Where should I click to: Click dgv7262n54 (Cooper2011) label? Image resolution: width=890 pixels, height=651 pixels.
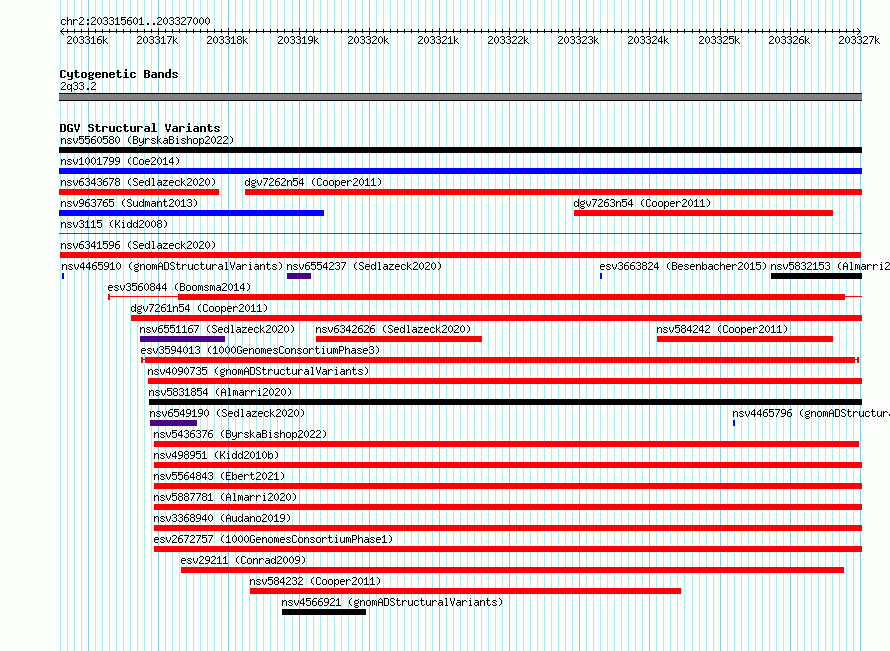pos(313,182)
